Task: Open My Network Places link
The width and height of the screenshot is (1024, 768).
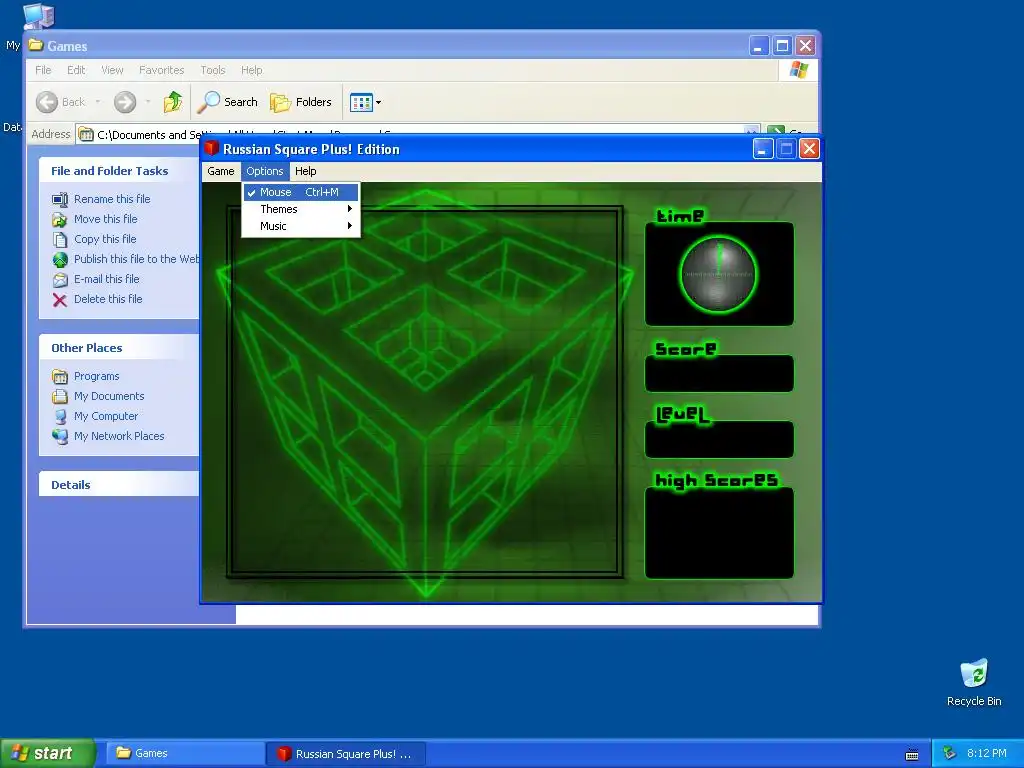Action: point(119,436)
